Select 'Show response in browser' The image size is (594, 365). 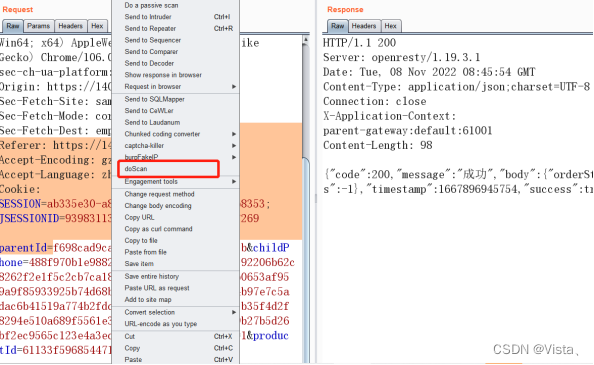[x=176, y=75]
